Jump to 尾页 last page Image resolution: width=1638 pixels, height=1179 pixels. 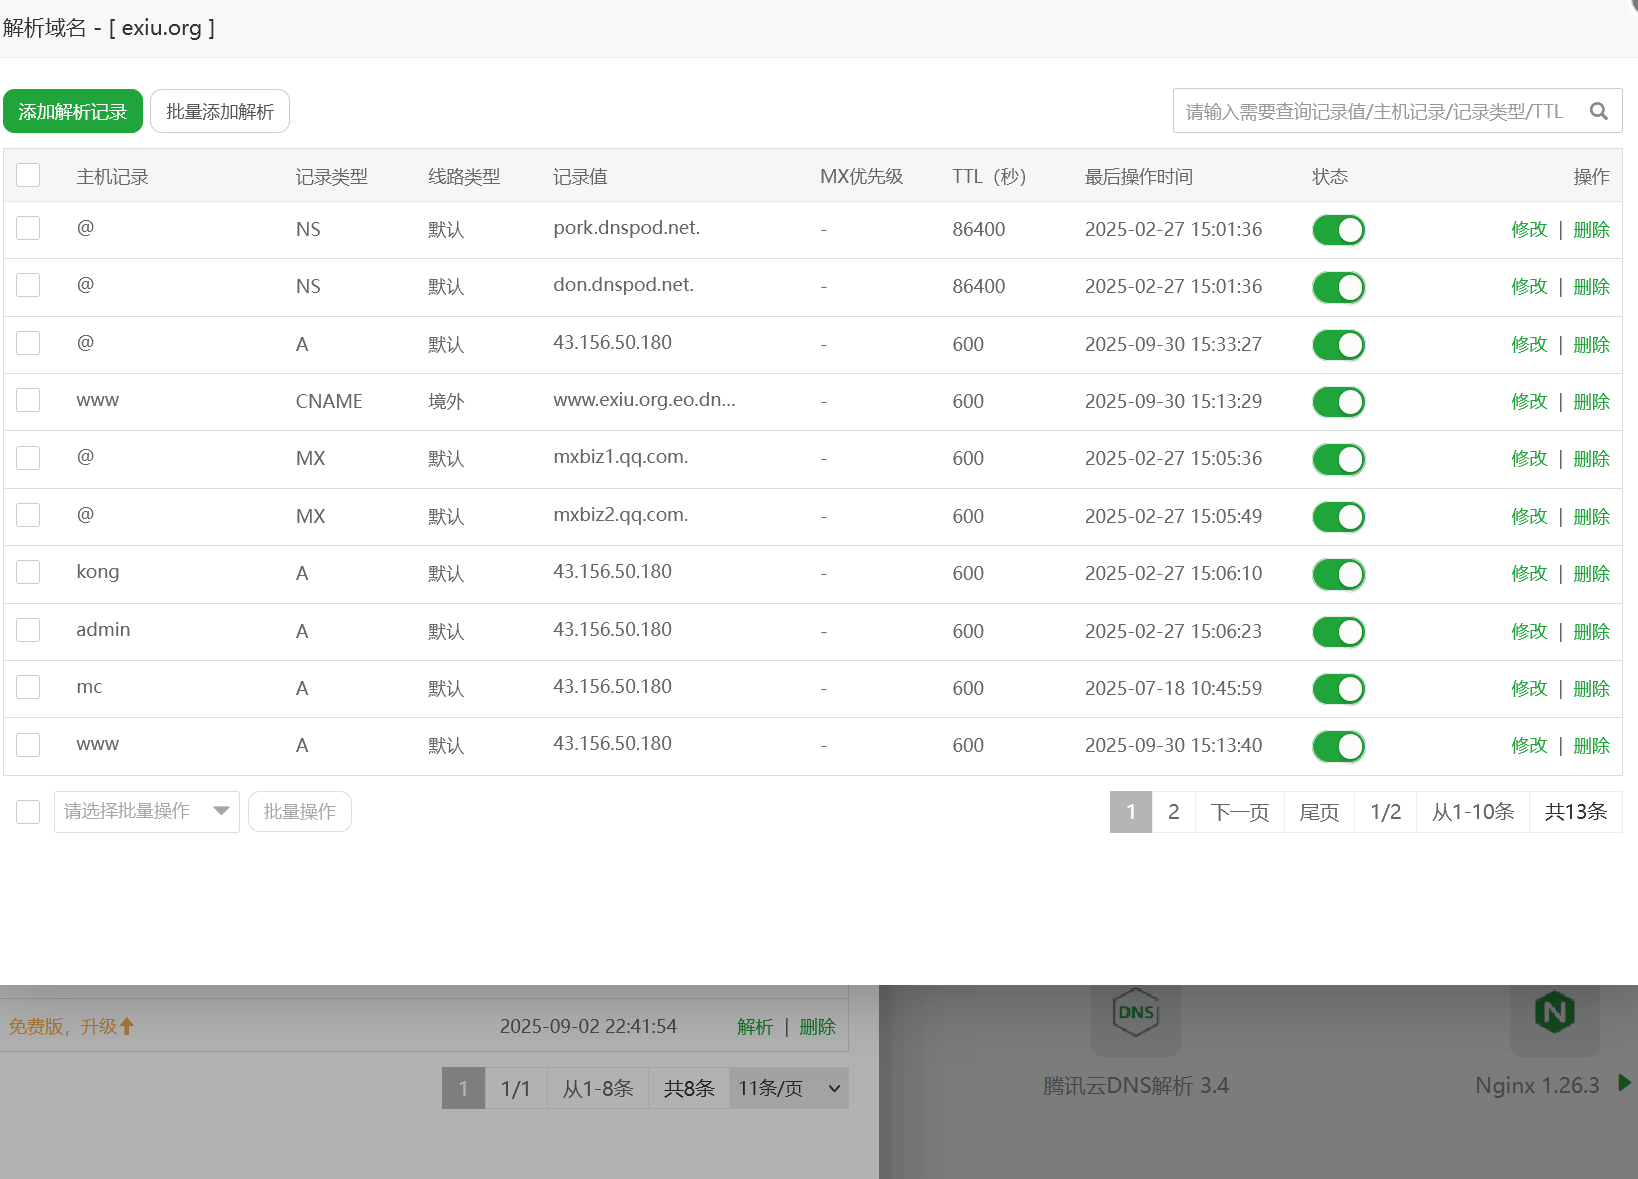(x=1318, y=812)
